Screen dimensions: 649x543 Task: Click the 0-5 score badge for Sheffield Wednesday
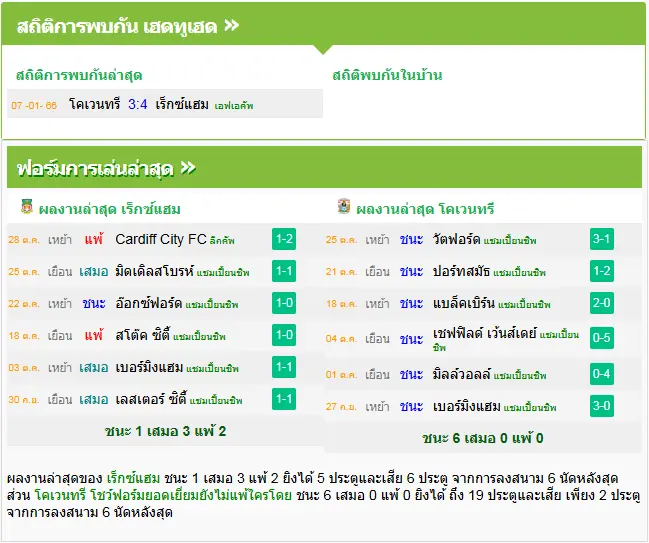tap(601, 338)
